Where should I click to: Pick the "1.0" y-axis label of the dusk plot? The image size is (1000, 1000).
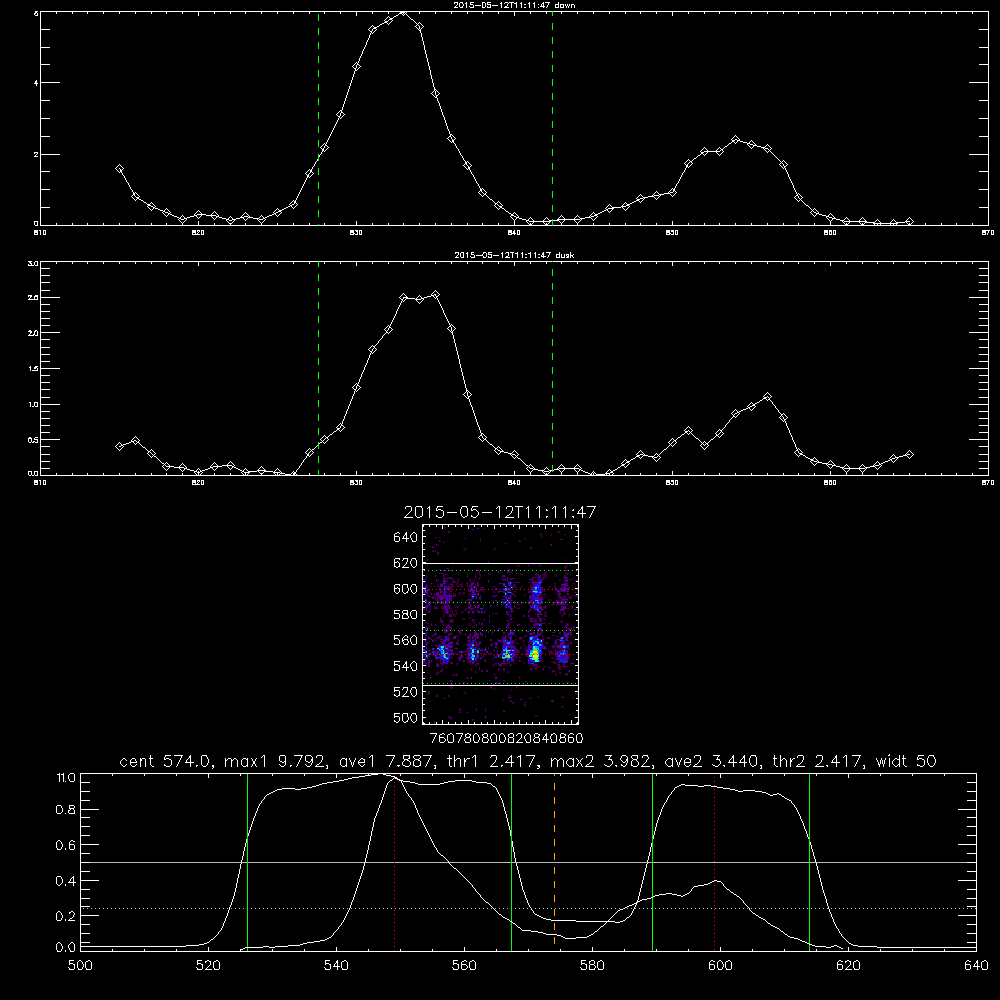click(33, 404)
